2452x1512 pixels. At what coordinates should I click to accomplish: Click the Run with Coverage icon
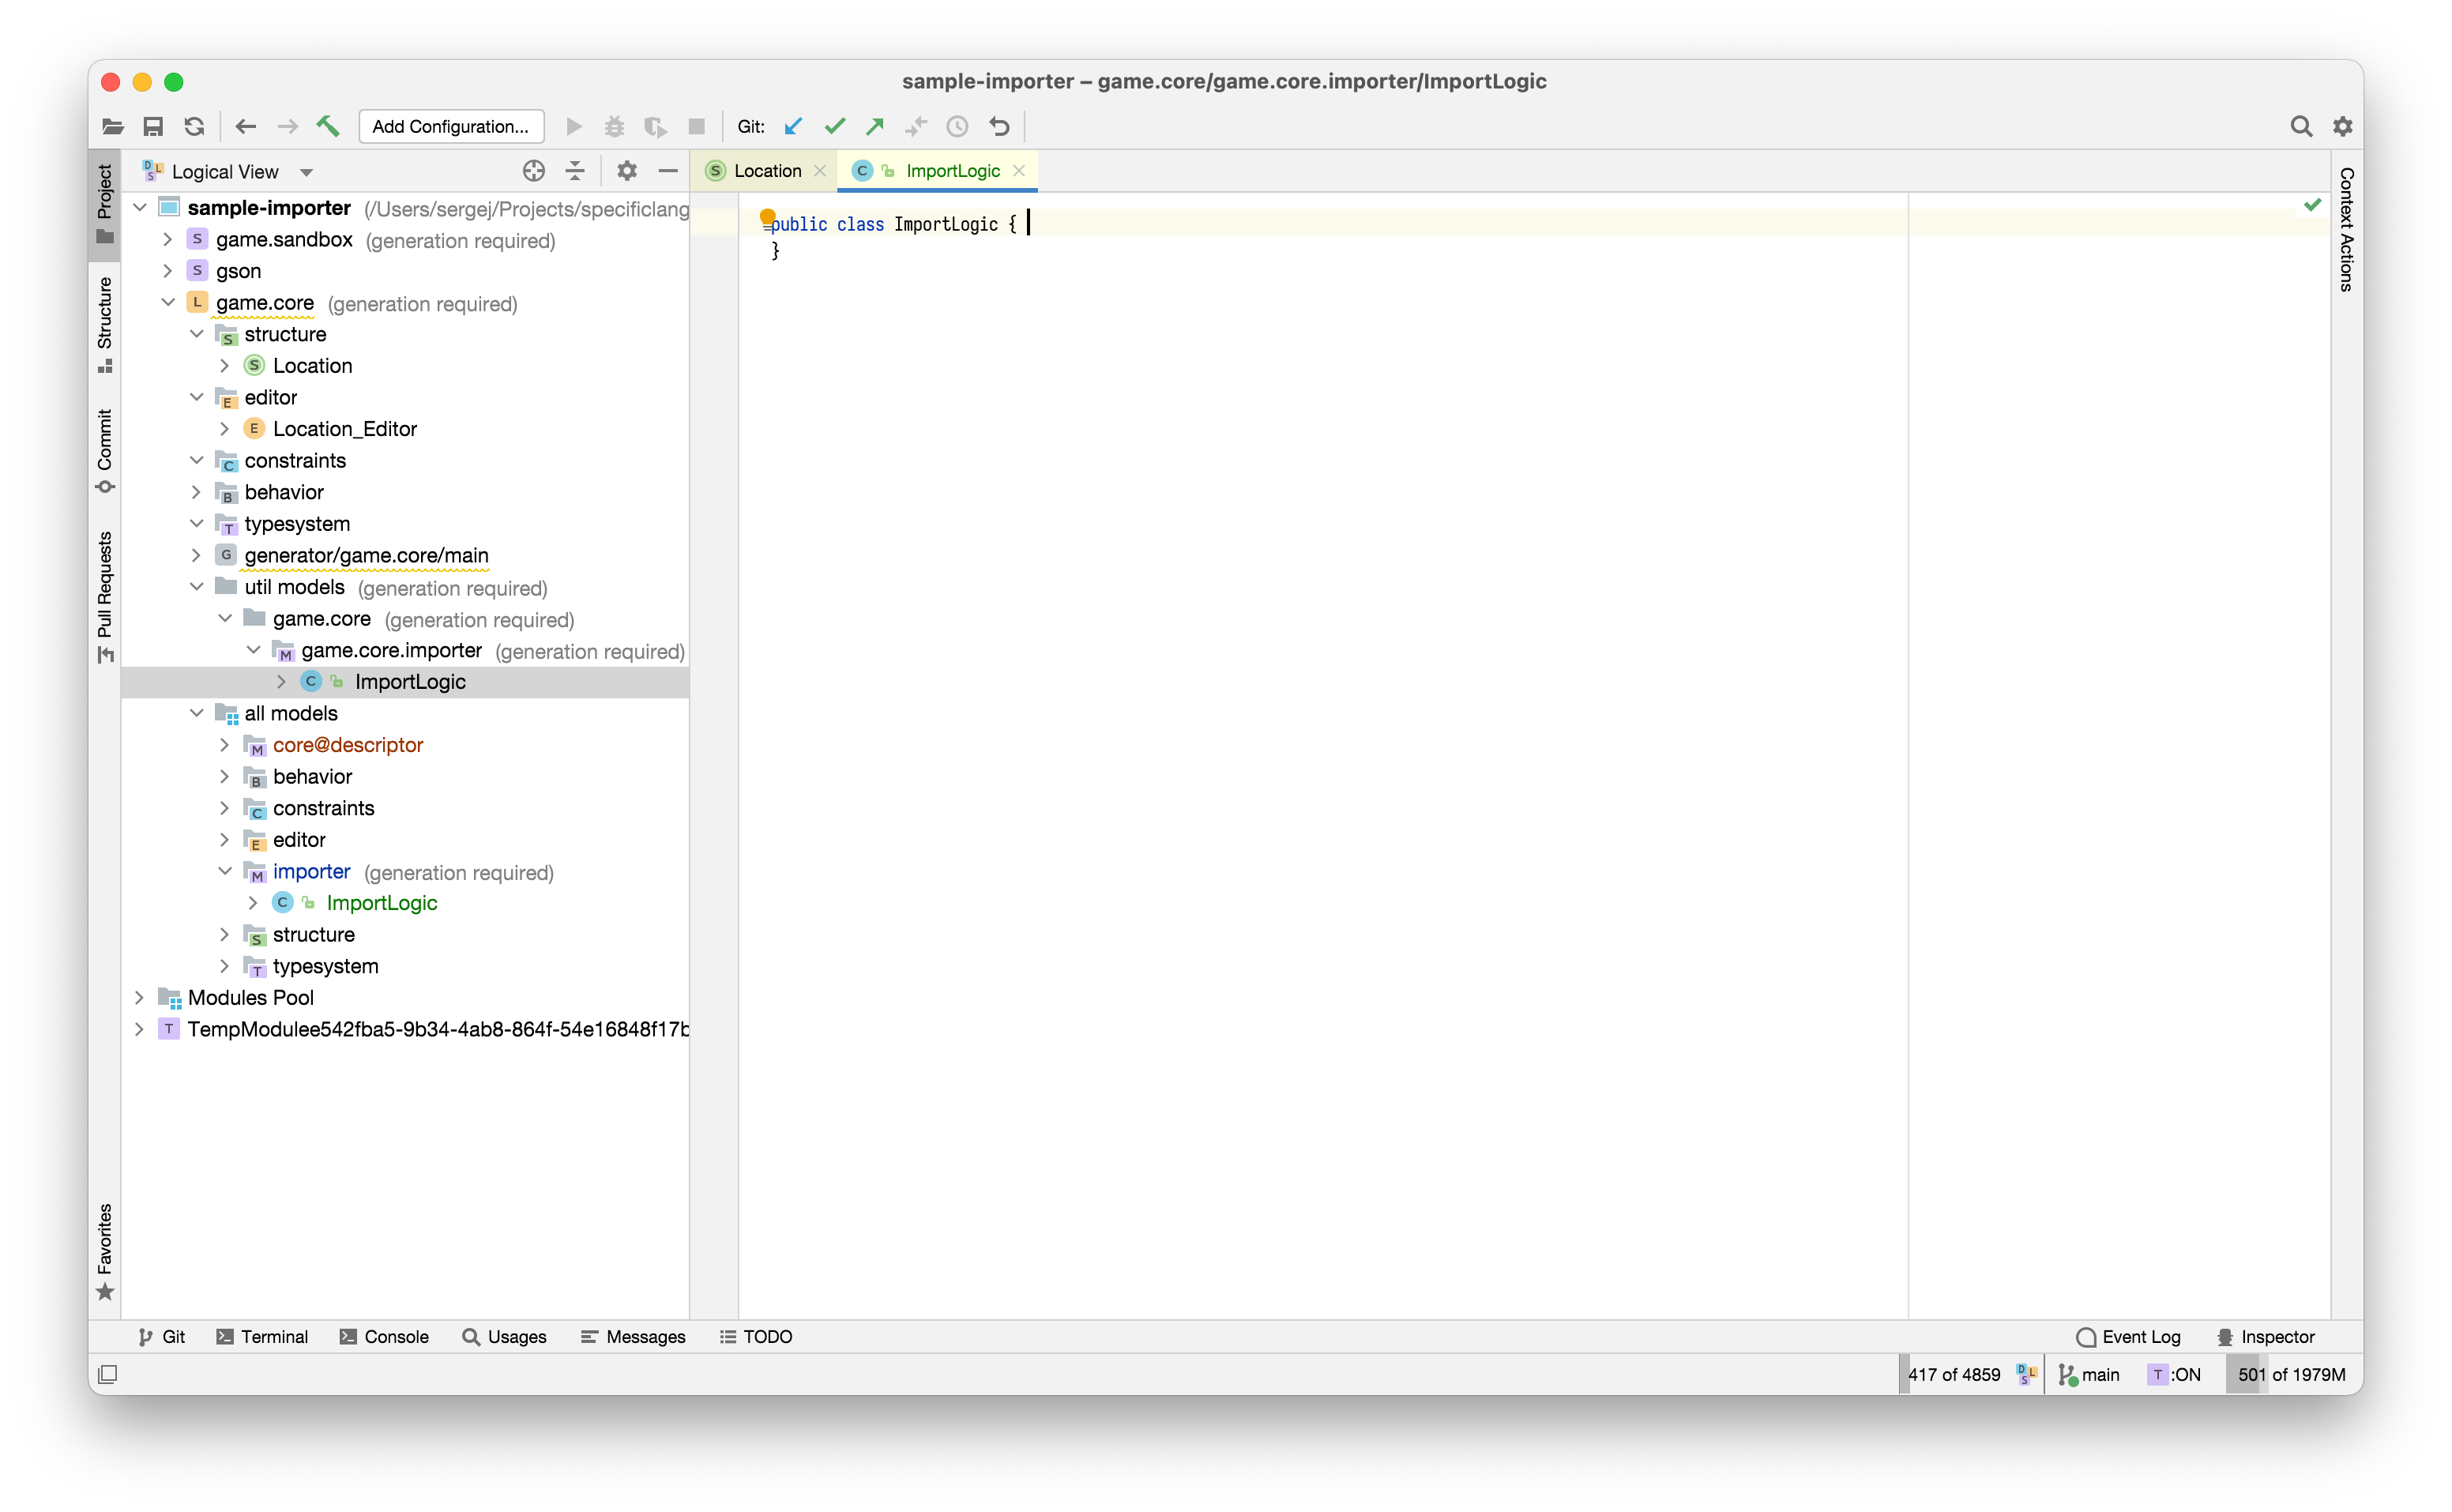pyautogui.click(x=655, y=126)
